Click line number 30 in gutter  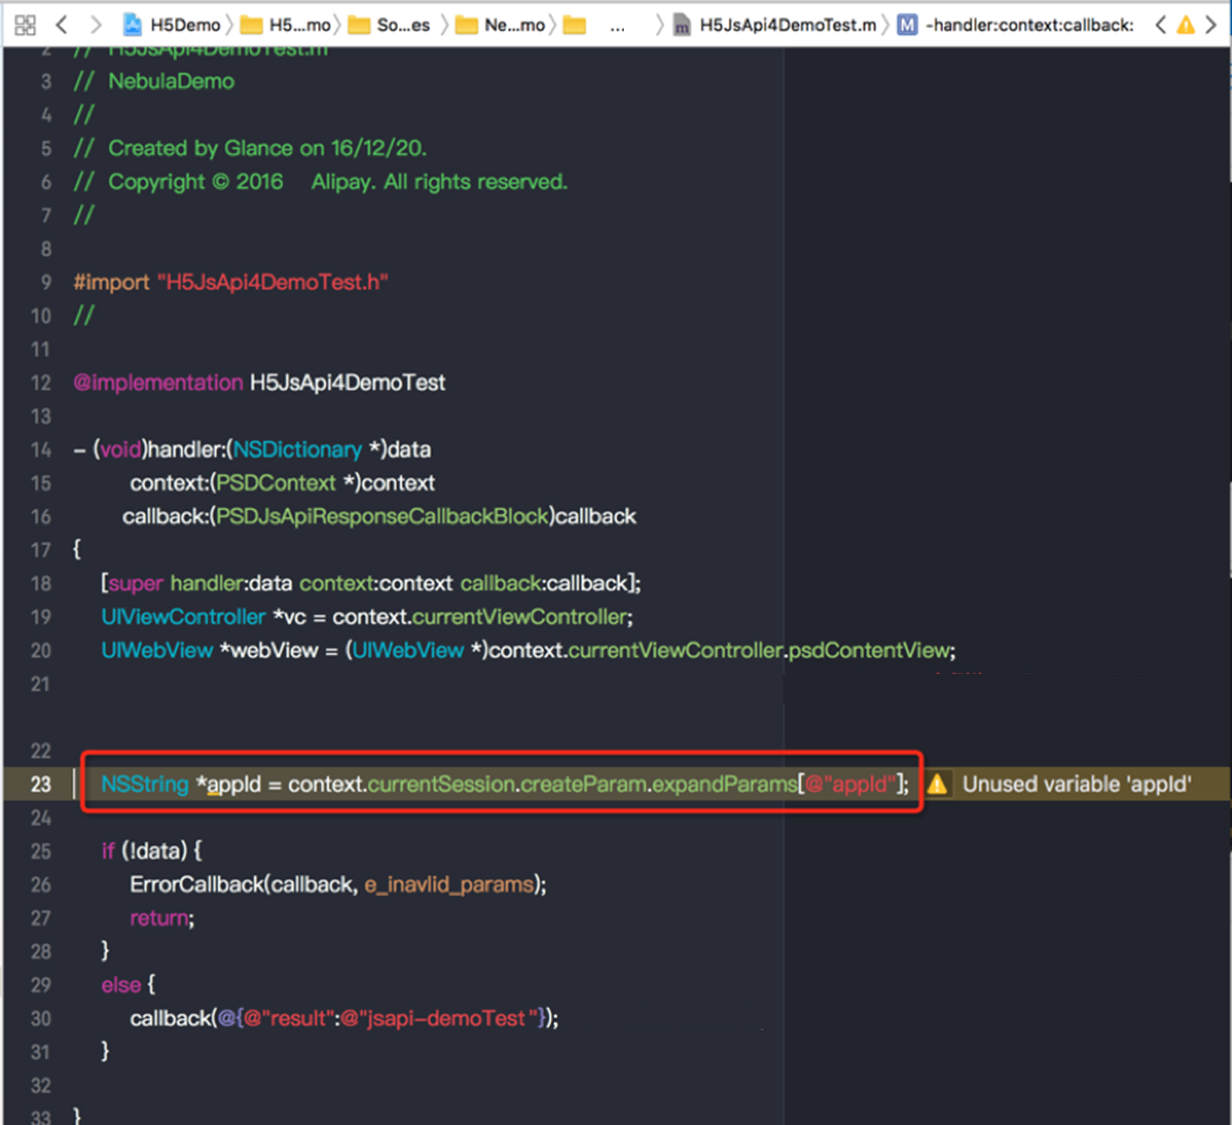pyautogui.click(x=40, y=1018)
